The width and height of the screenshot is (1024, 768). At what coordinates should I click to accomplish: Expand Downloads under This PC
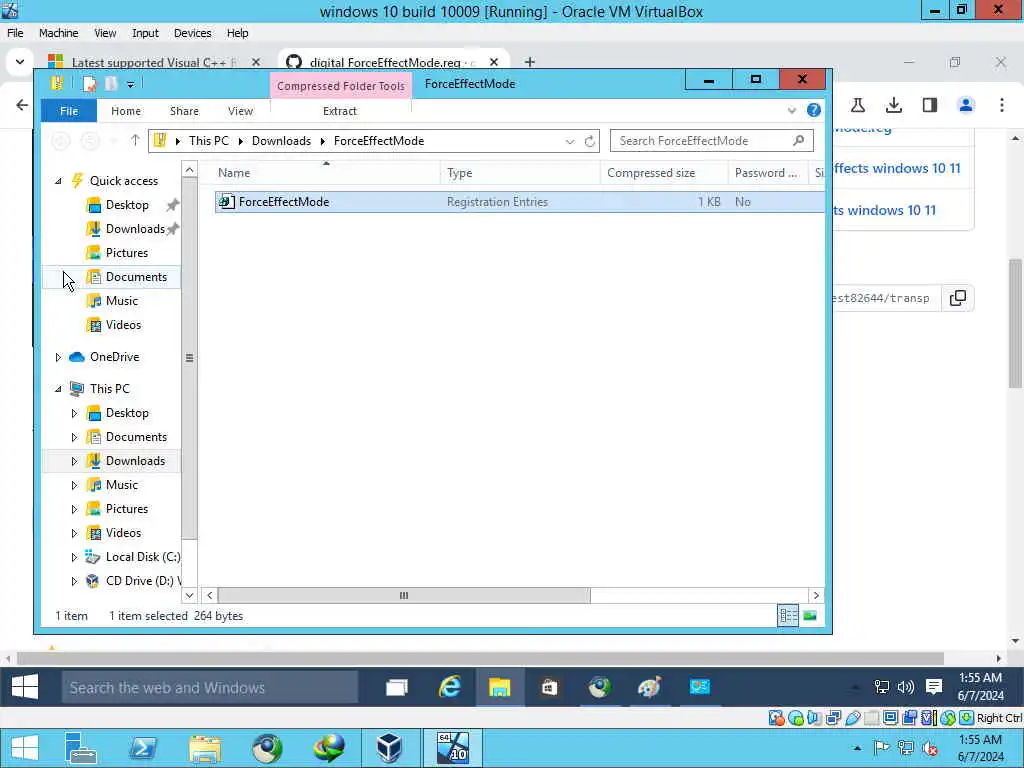click(x=74, y=461)
